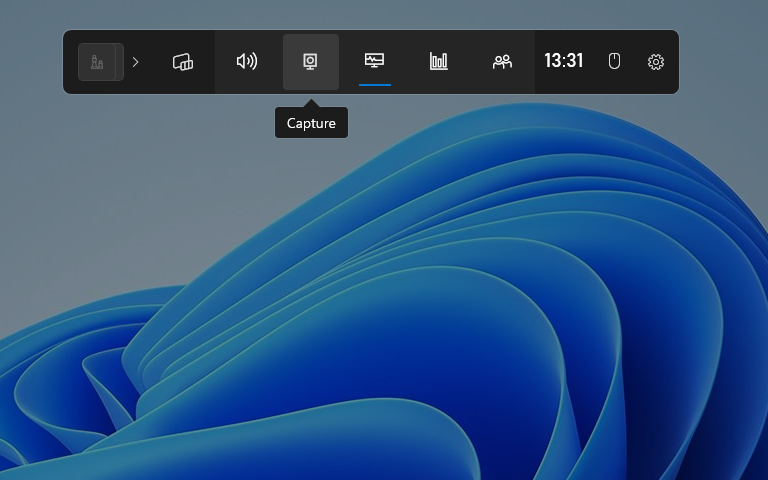Open the Resources bar chart icon
The image size is (768, 480).
[x=438, y=61]
